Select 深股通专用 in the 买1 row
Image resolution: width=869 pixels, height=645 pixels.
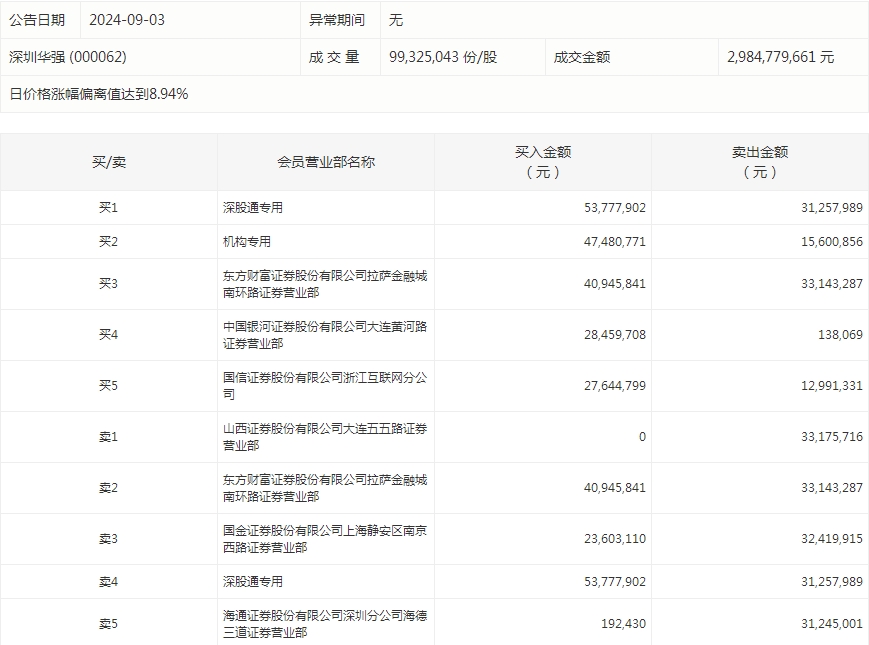253,208
